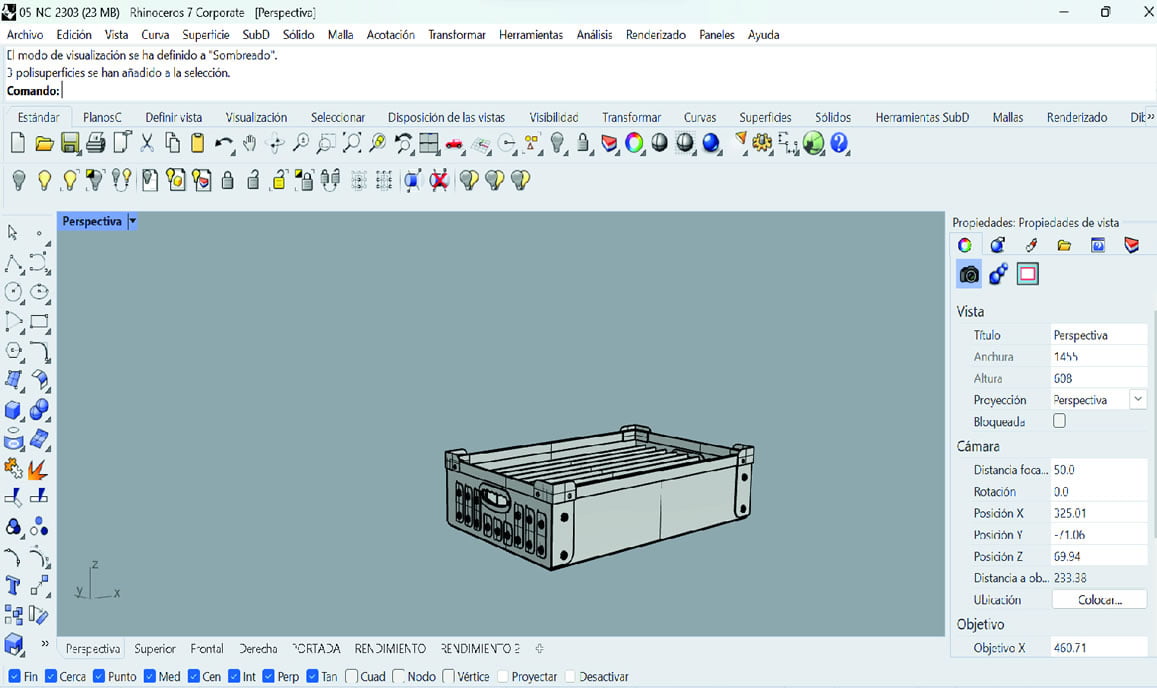
Task: Click the Rotación value field
Action: pyautogui.click(x=1099, y=492)
